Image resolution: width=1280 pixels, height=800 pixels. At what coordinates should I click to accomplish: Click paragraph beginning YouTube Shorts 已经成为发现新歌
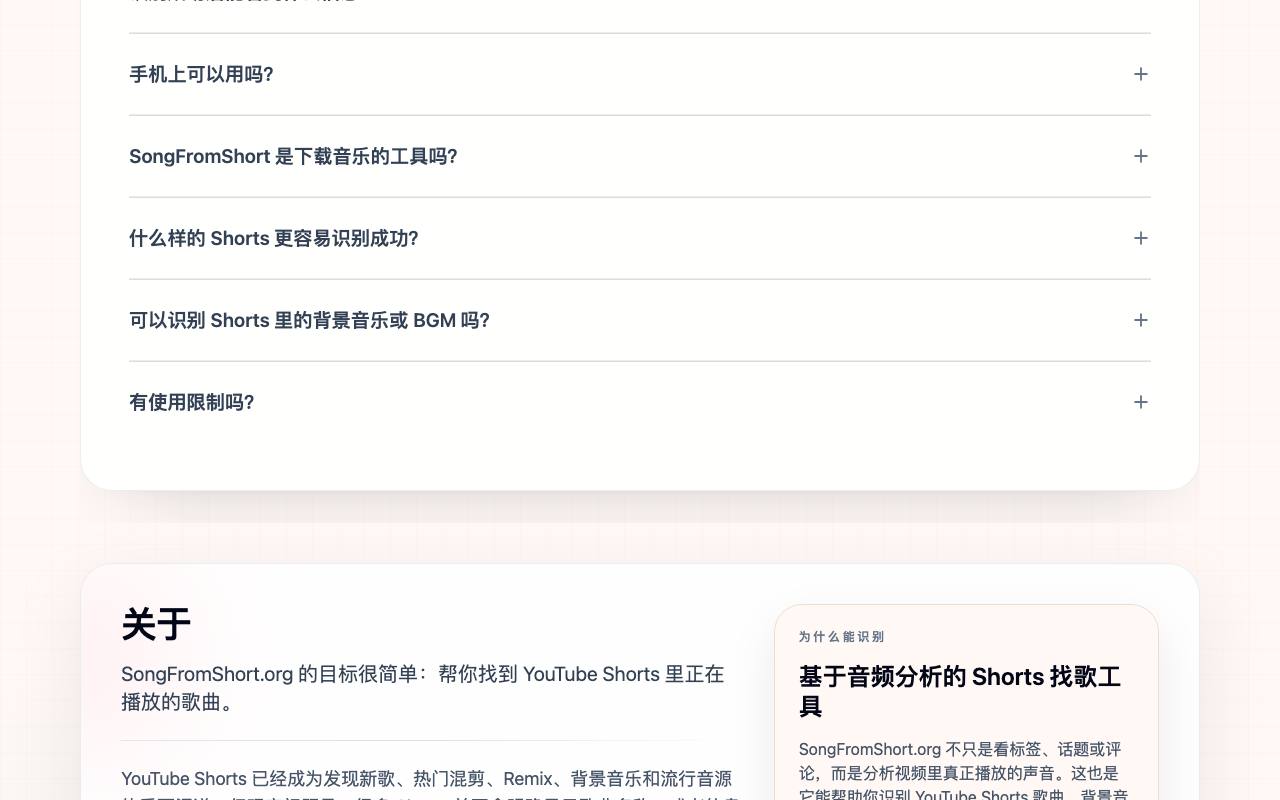430,784
